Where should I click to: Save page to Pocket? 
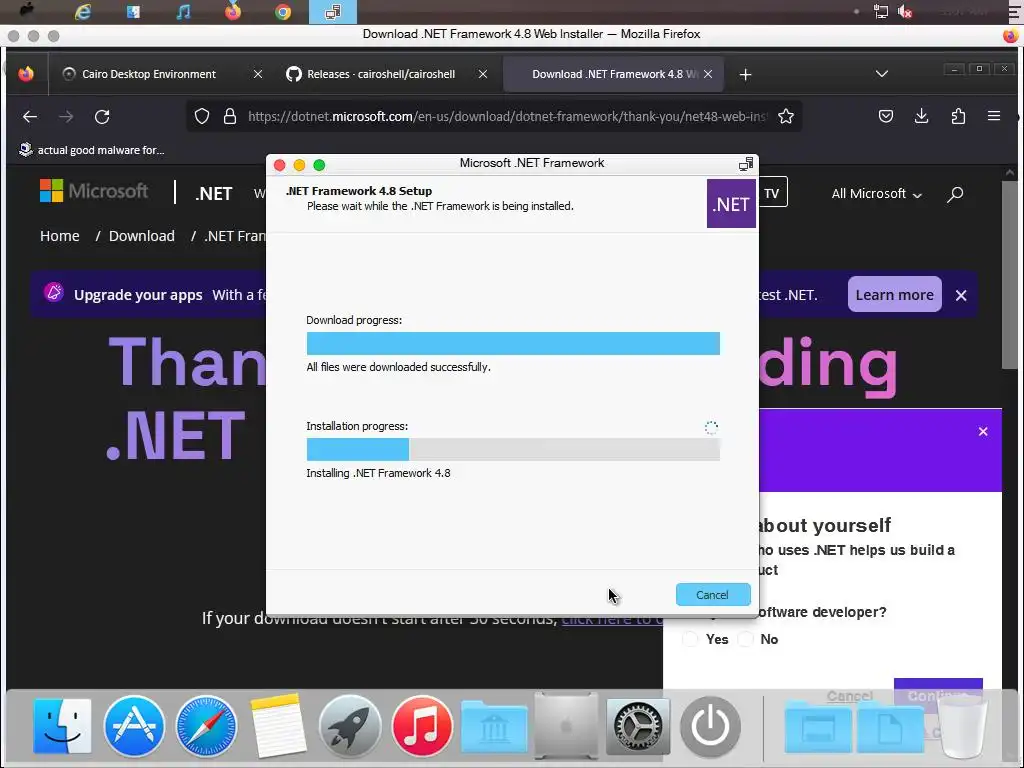(886, 117)
